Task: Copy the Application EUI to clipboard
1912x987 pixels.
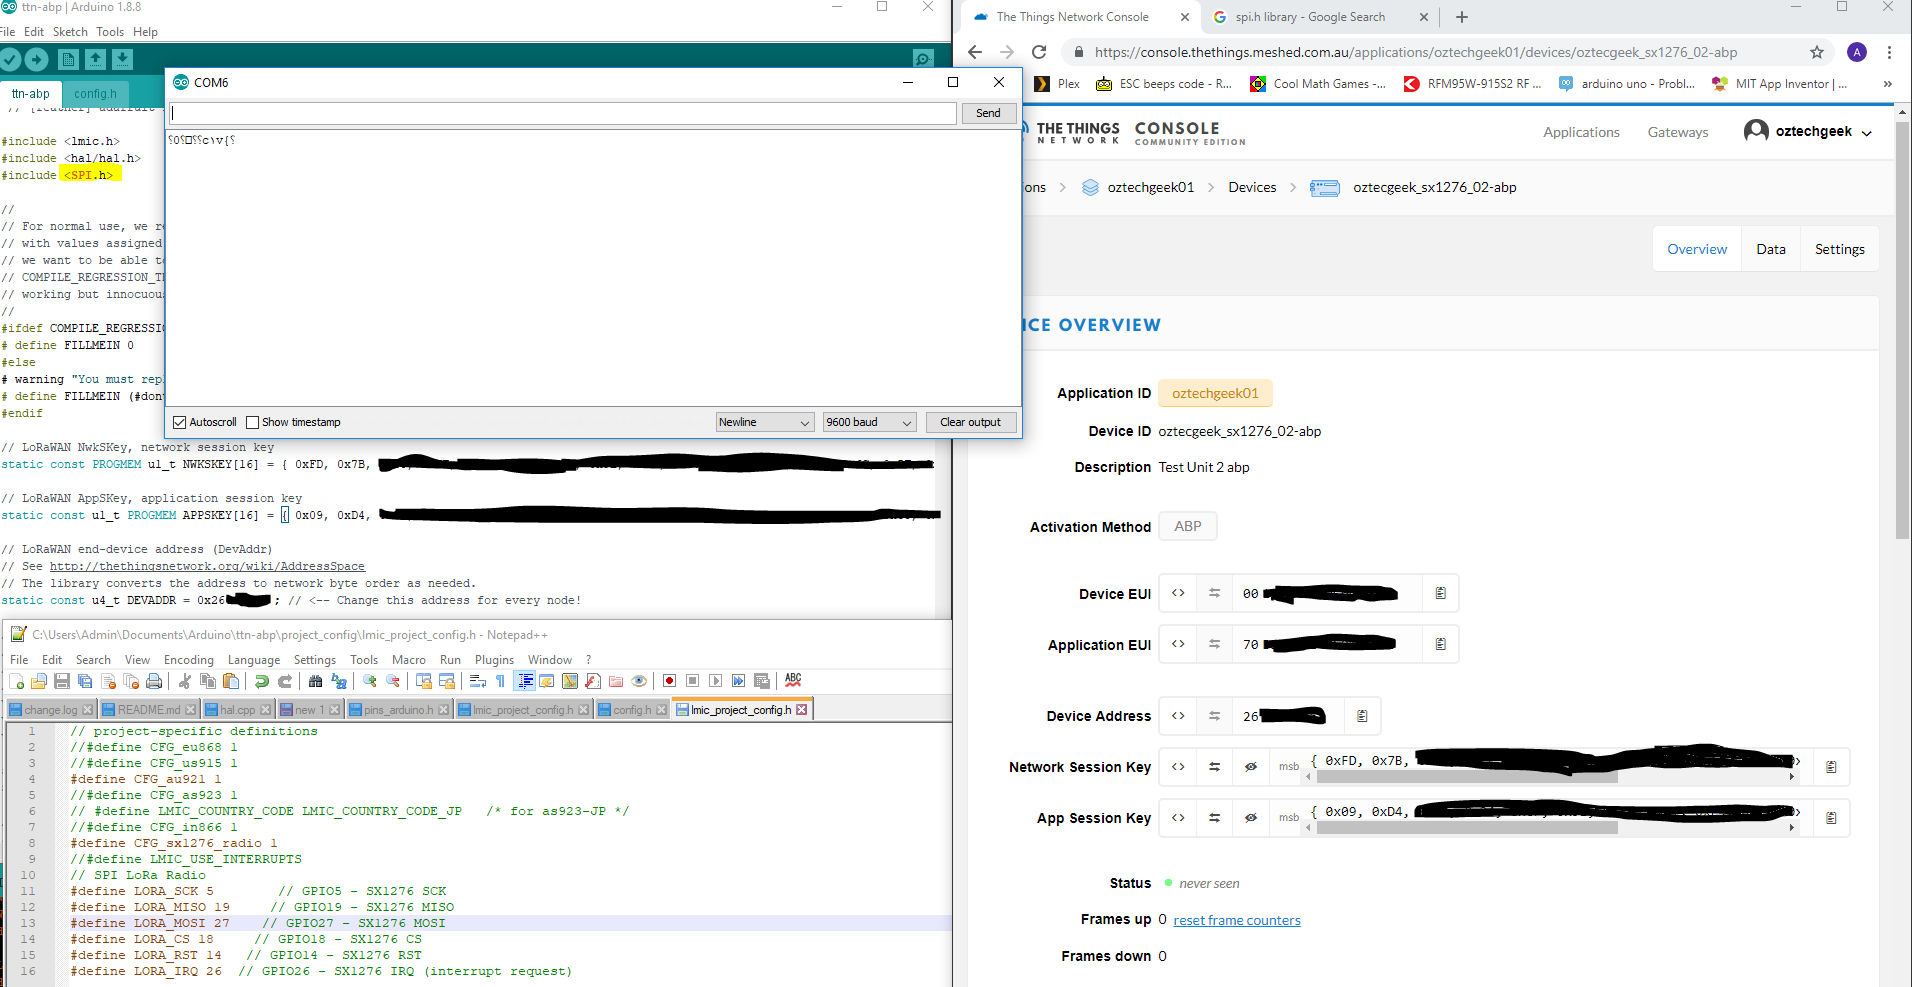Action: point(1441,644)
